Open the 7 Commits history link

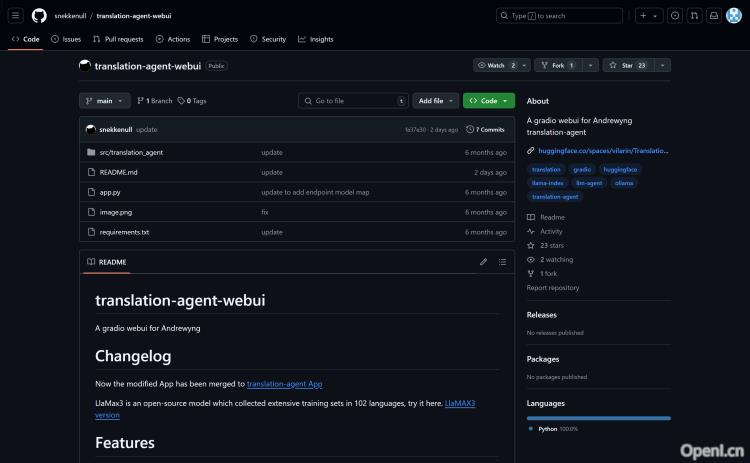point(486,129)
